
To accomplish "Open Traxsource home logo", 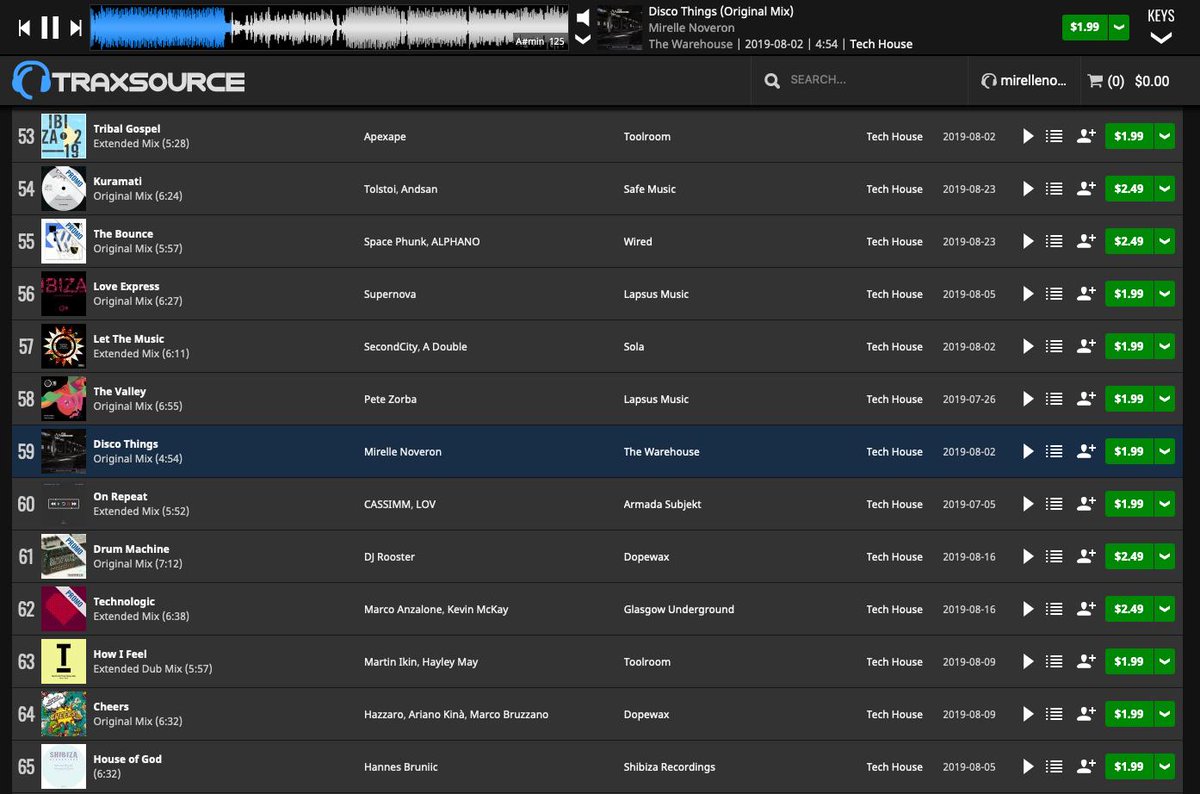I will [x=128, y=80].
